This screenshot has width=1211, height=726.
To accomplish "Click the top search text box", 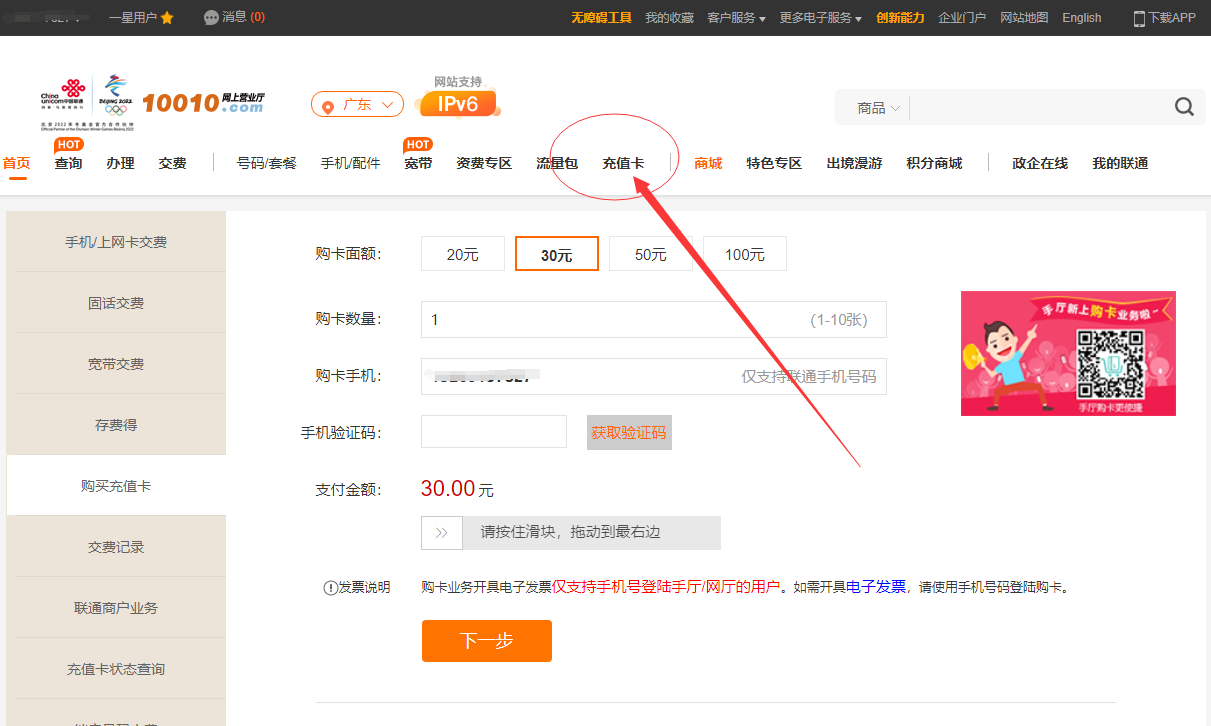I will tap(1040, 108).
